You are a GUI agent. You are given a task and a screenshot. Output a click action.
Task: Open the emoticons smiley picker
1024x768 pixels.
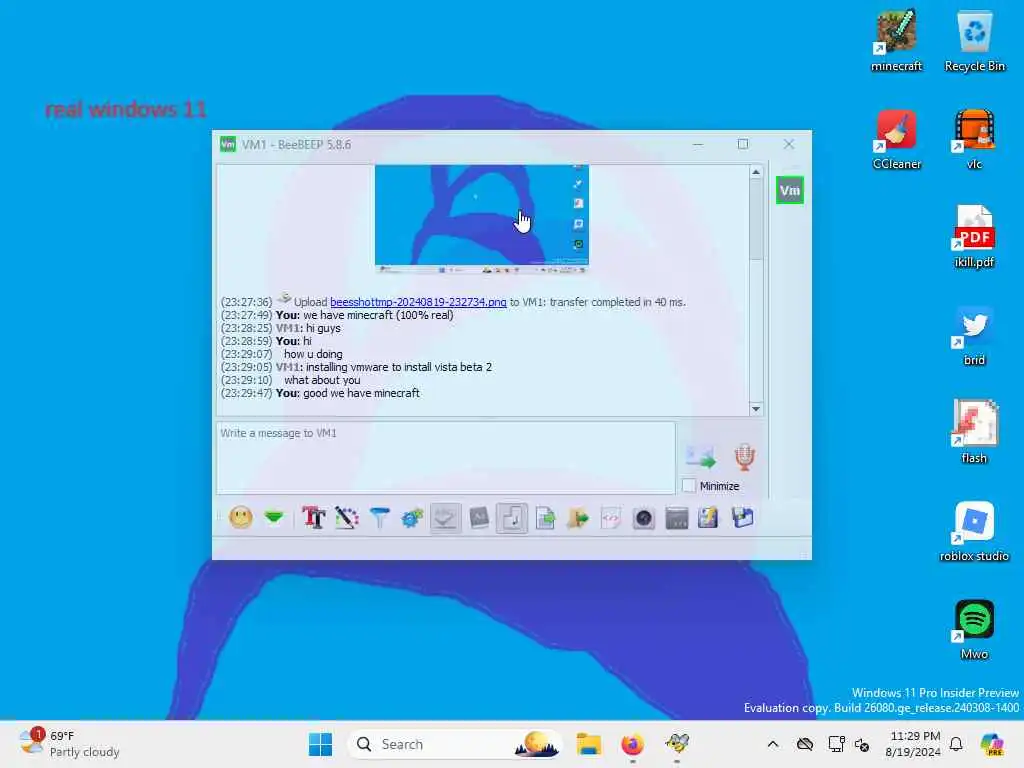[x=241, y=518]
